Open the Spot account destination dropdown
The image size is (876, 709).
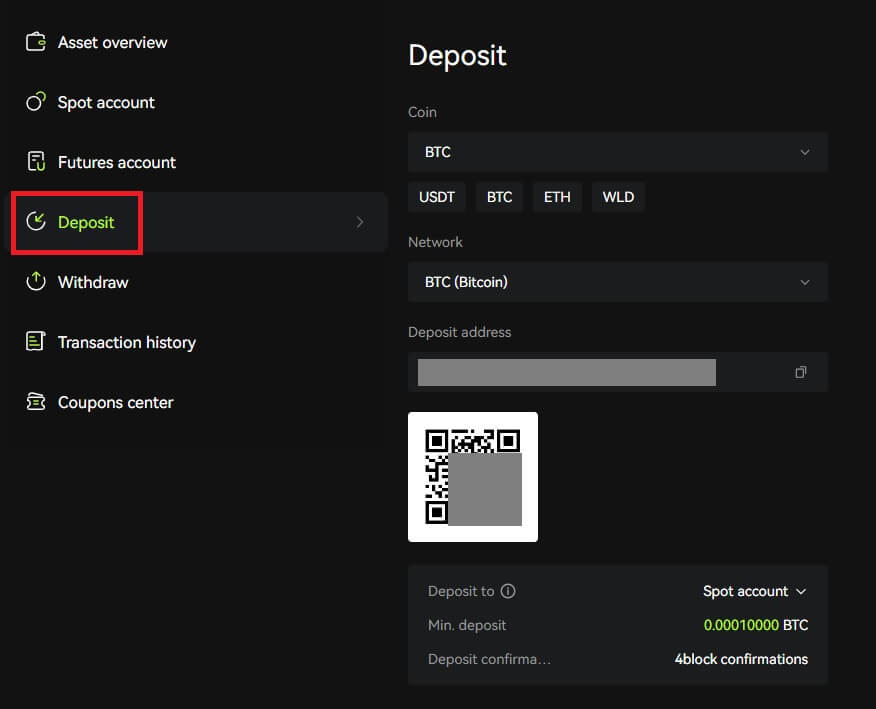pos(755,591)
